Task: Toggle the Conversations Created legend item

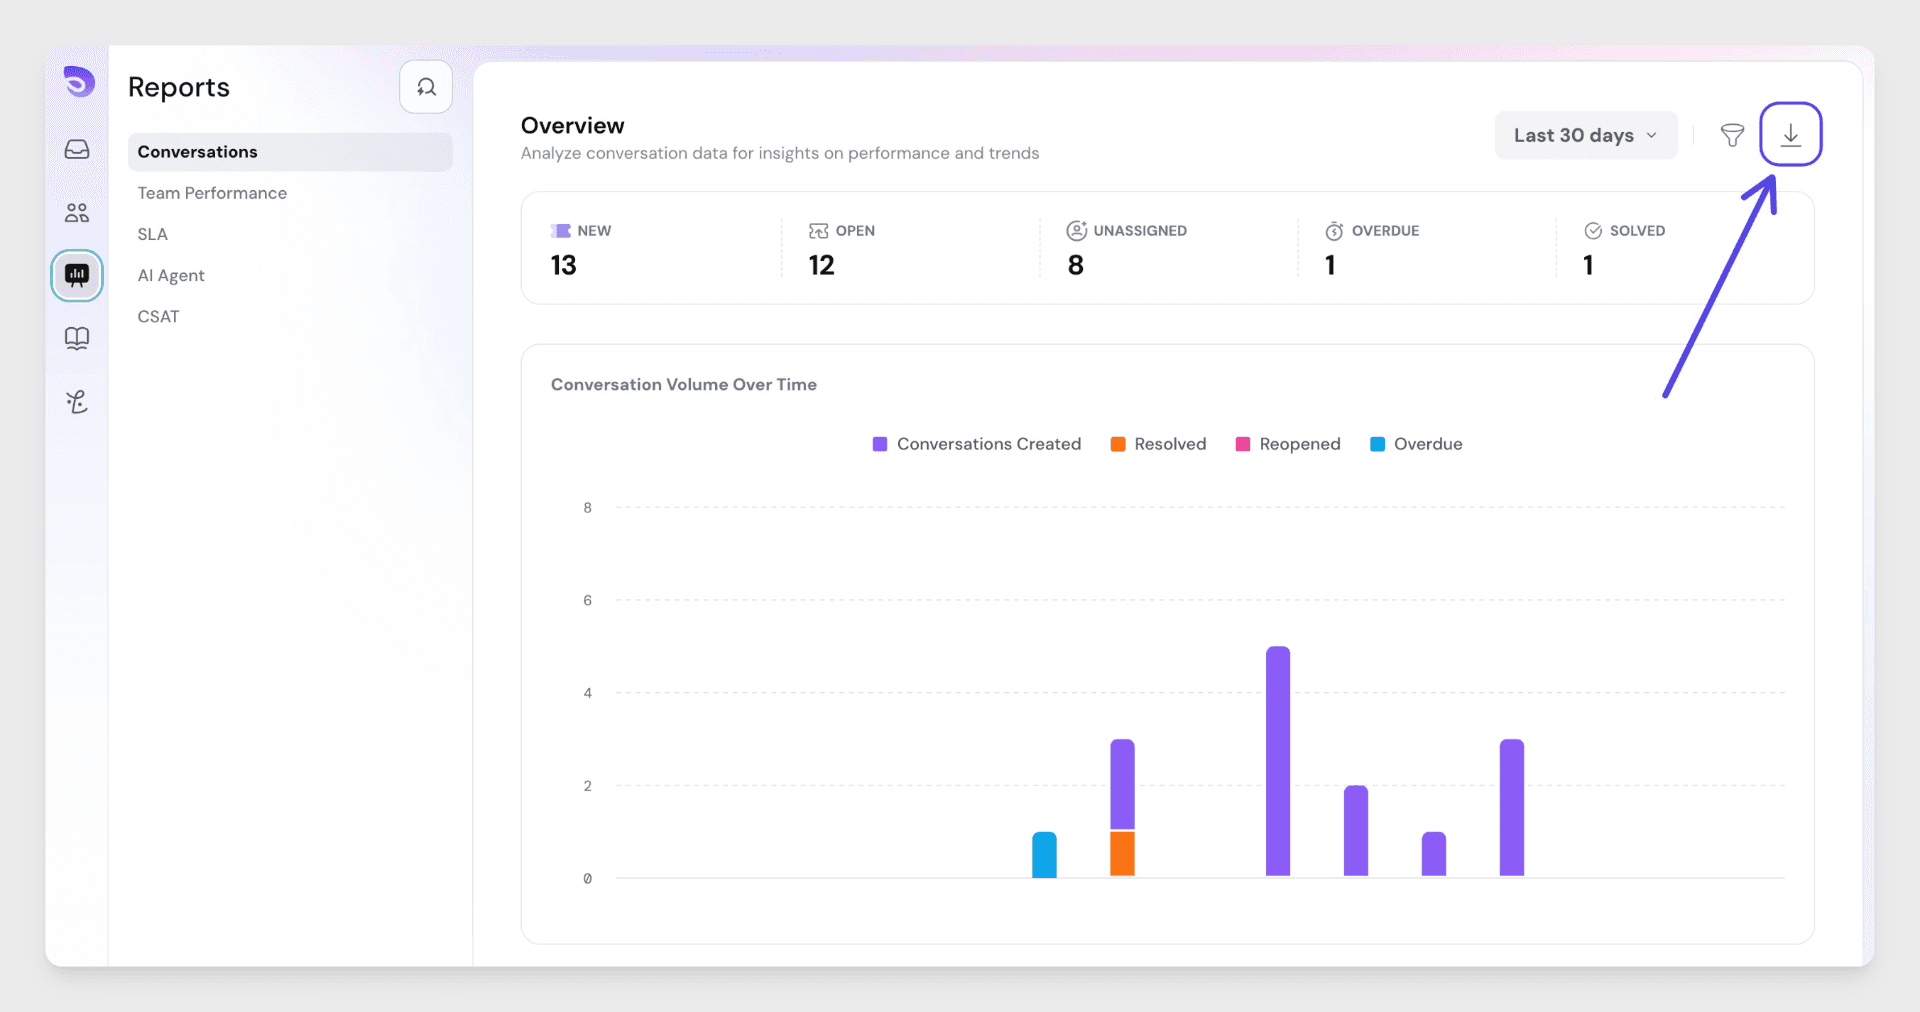Action: tap(976, 444)
